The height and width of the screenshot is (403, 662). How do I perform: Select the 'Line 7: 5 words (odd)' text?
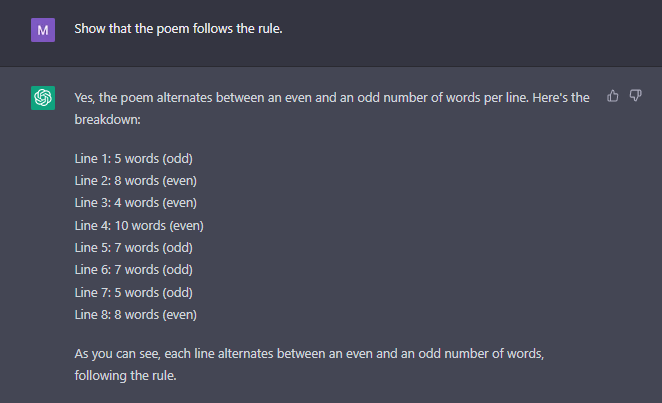133,292
